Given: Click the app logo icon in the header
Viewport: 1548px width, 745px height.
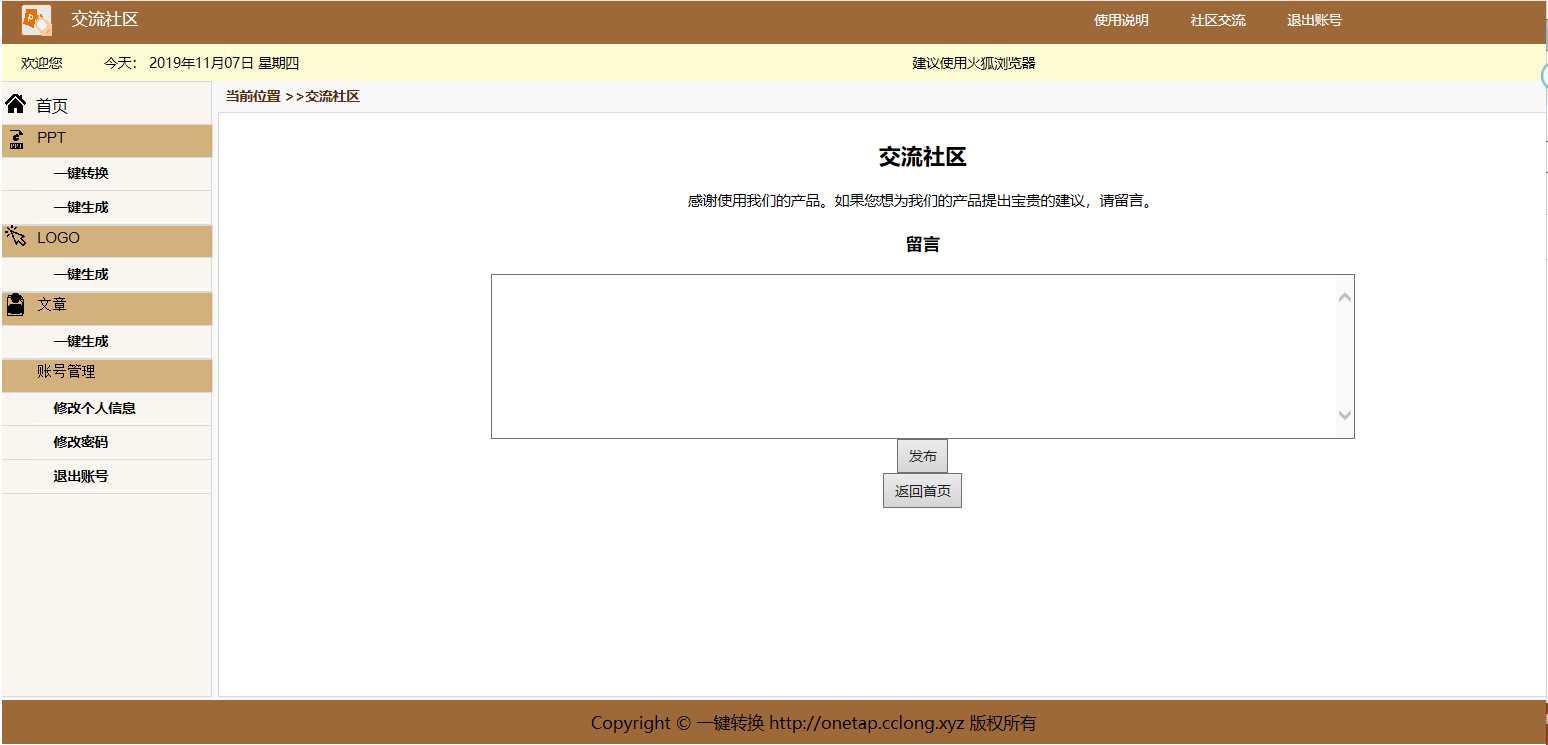Looking at the screenshot, I should tap(37, 20).
